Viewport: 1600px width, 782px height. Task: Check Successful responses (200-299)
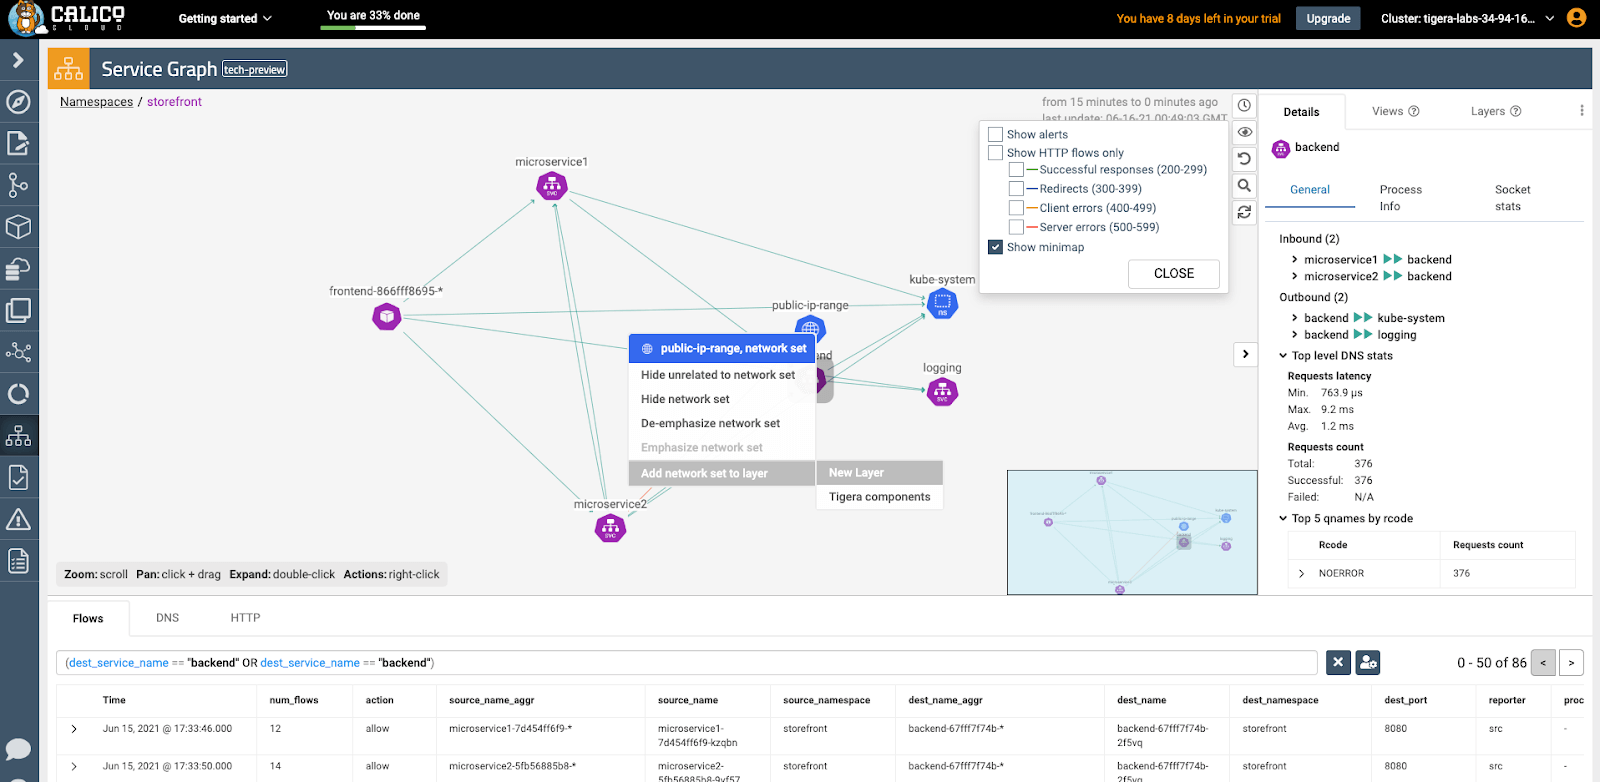click(x=1016, y=170)
